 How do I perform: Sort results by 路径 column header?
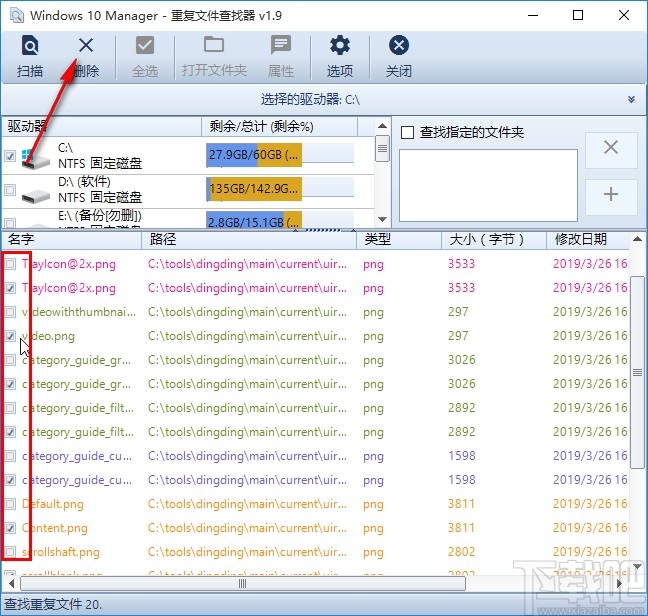[249, 239]
